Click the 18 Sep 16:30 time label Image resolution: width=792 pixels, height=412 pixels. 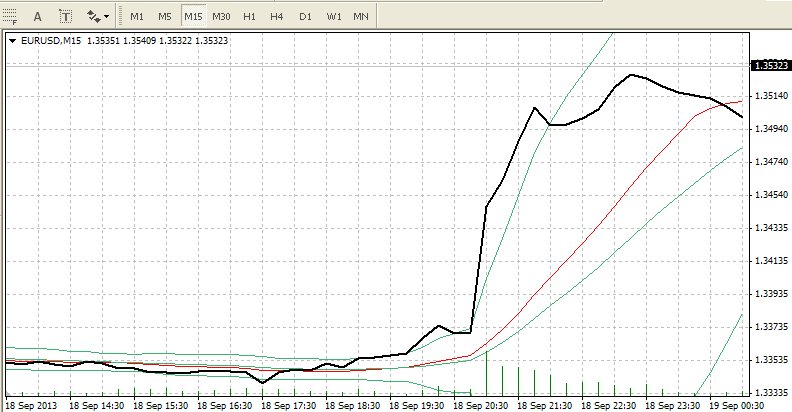point(225,405)
